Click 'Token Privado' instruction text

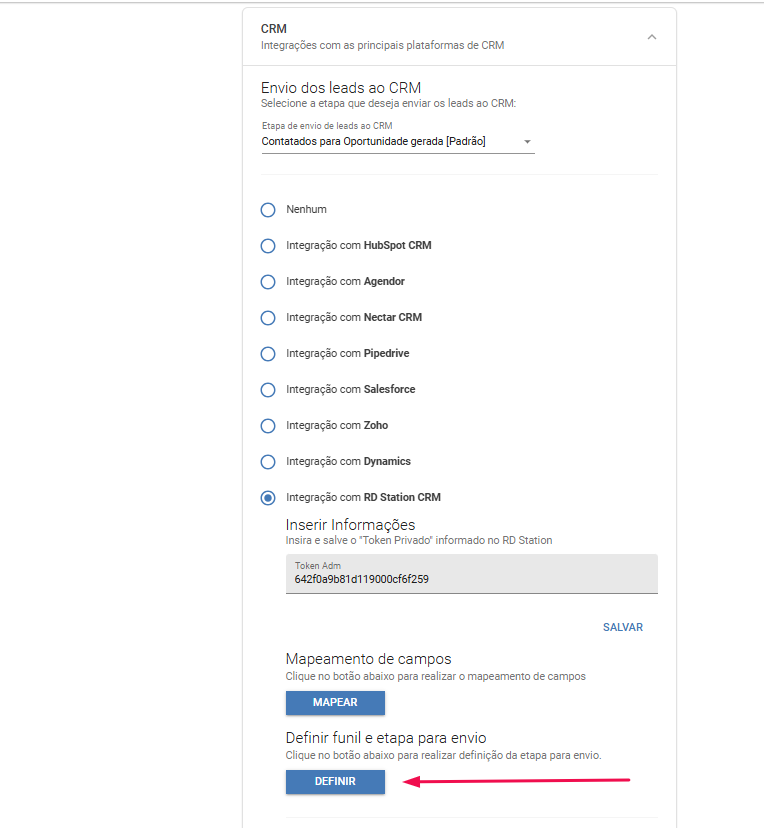tap(419, 540)
